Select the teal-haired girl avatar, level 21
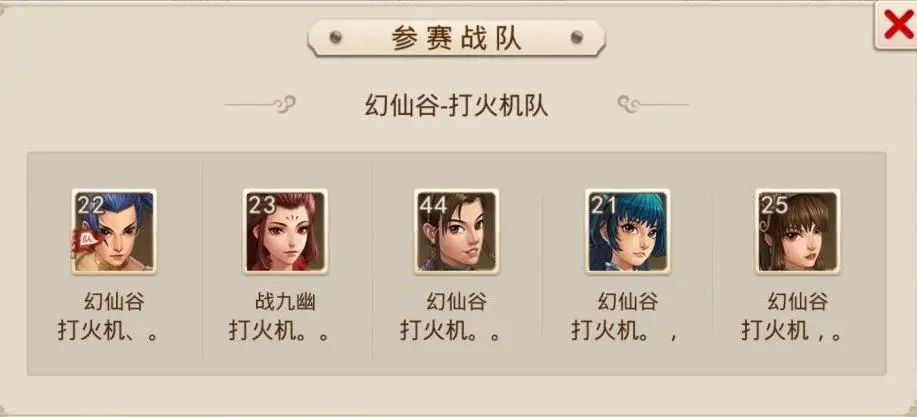Screen dimensions: 917x417 pos(628,232)
